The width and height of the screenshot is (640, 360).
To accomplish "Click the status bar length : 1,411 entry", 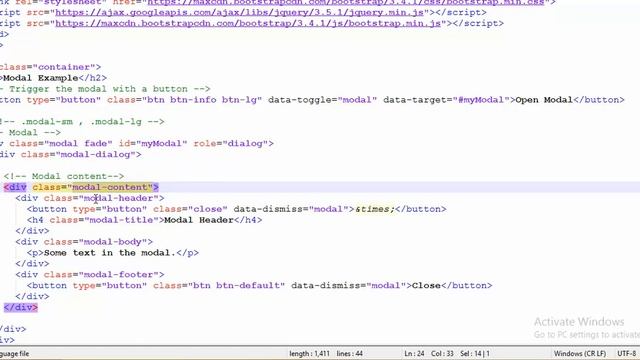I will (x=309, y=353).
